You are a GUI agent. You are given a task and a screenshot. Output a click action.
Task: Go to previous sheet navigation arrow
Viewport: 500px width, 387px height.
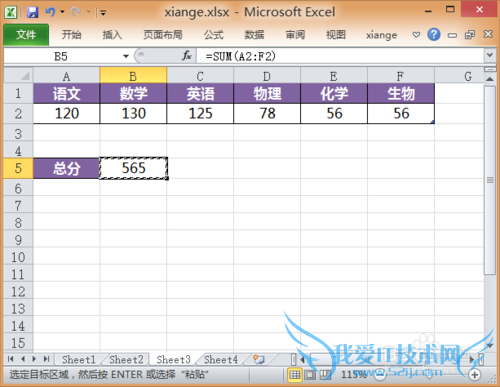pyautogui.click(x=23, y=359)
